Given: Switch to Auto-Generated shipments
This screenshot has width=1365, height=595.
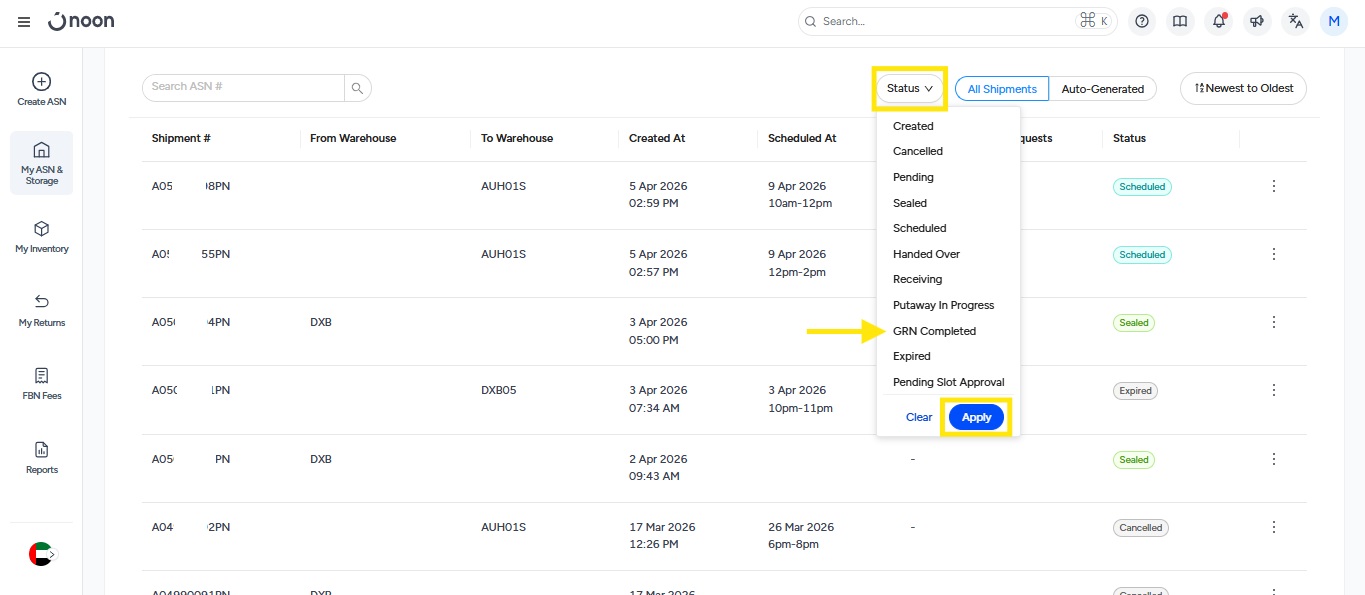Looking at the screenshot, I should click(x=1102, y=89).
